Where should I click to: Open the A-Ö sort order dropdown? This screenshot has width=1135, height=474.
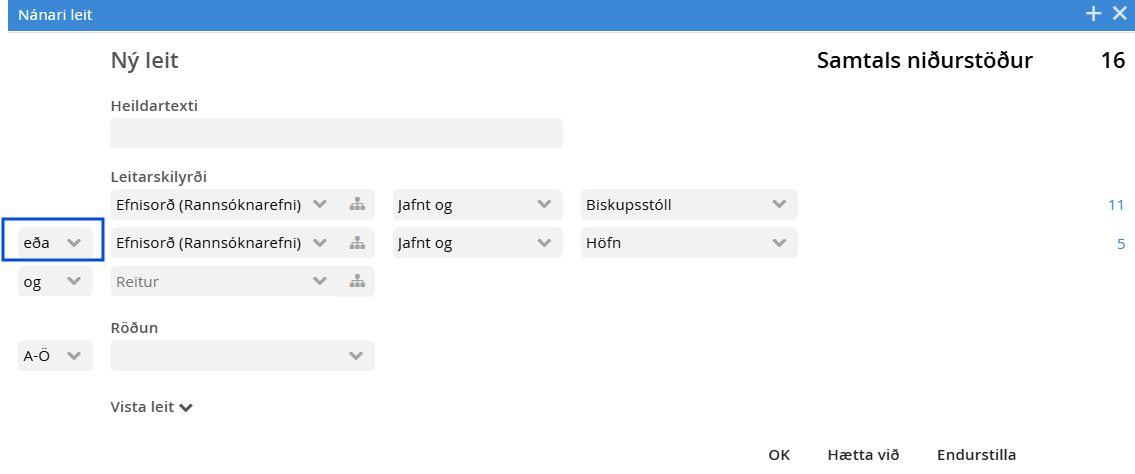[55, 355]
